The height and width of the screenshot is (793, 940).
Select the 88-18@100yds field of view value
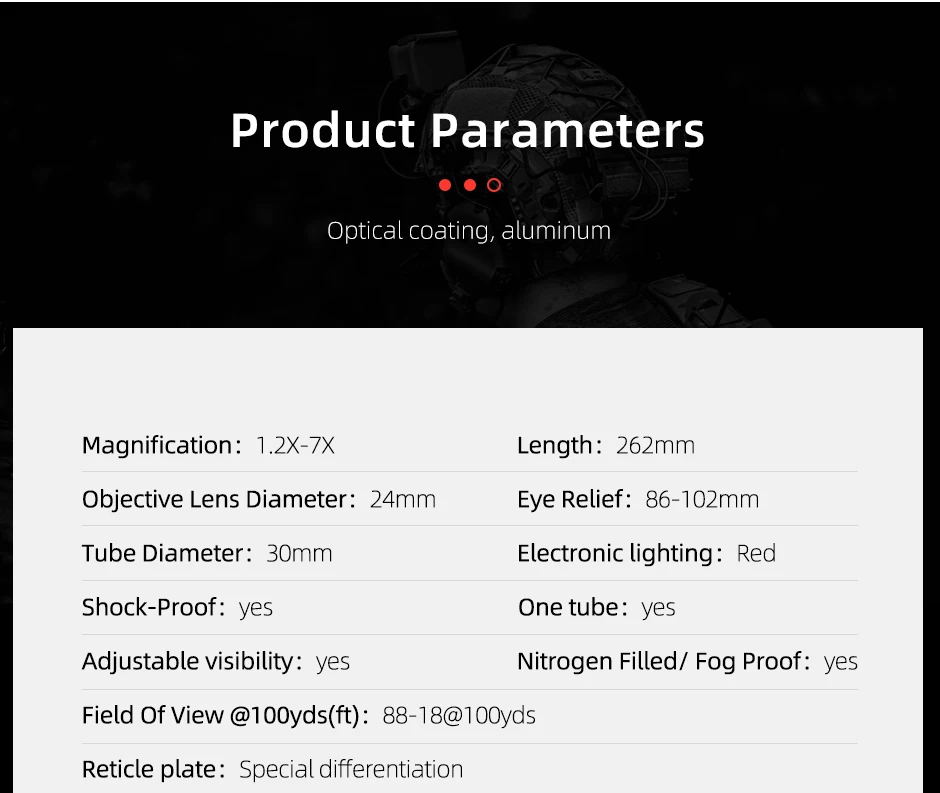coord(459,716)
